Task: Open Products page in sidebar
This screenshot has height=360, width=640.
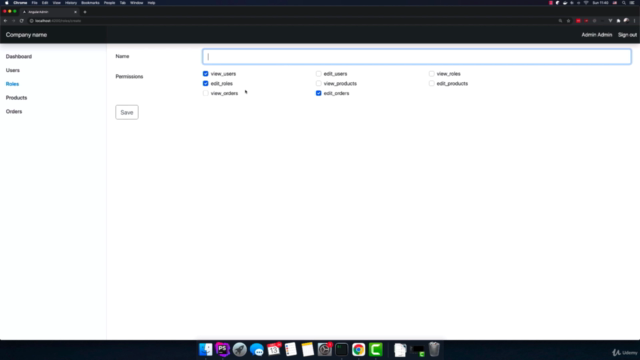Action: pos(16,98)
